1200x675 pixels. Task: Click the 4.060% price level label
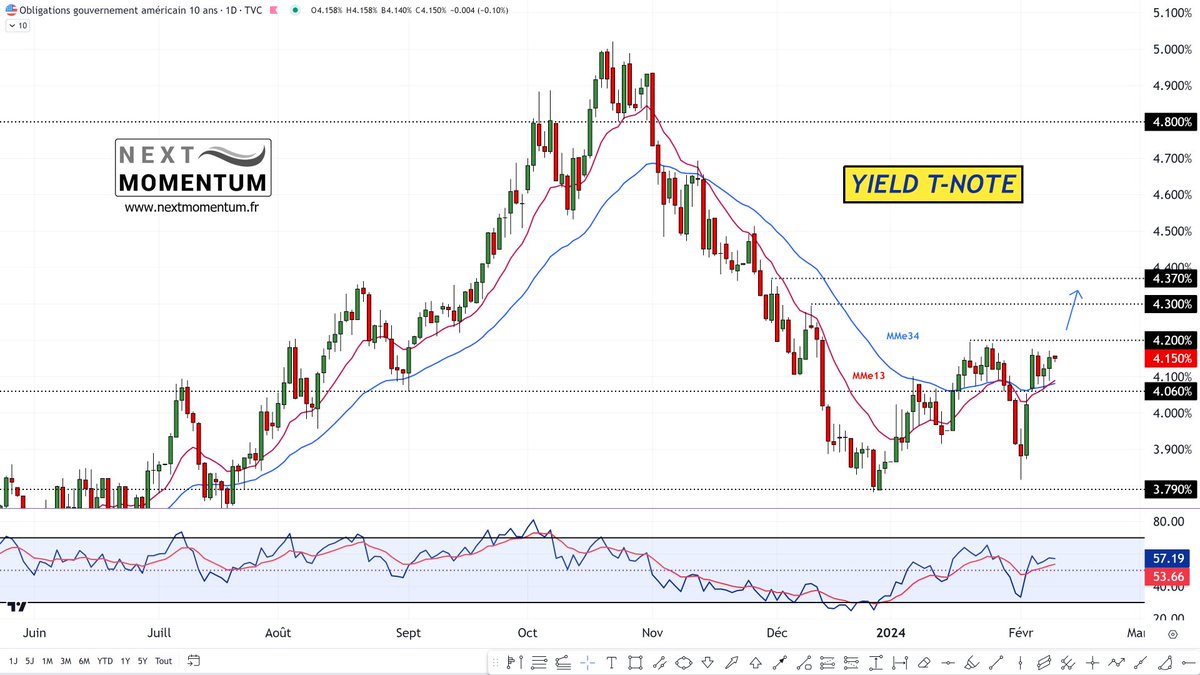1172,391
